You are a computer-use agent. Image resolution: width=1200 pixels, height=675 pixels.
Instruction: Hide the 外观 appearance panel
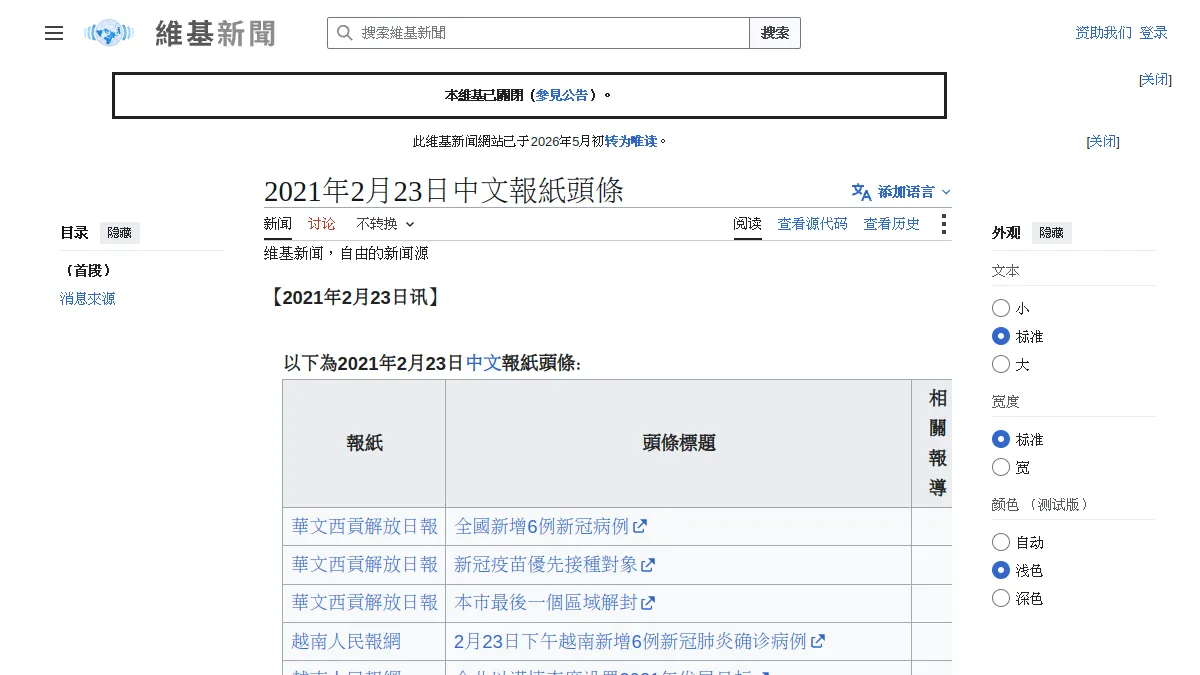[x=1052, y=233]
